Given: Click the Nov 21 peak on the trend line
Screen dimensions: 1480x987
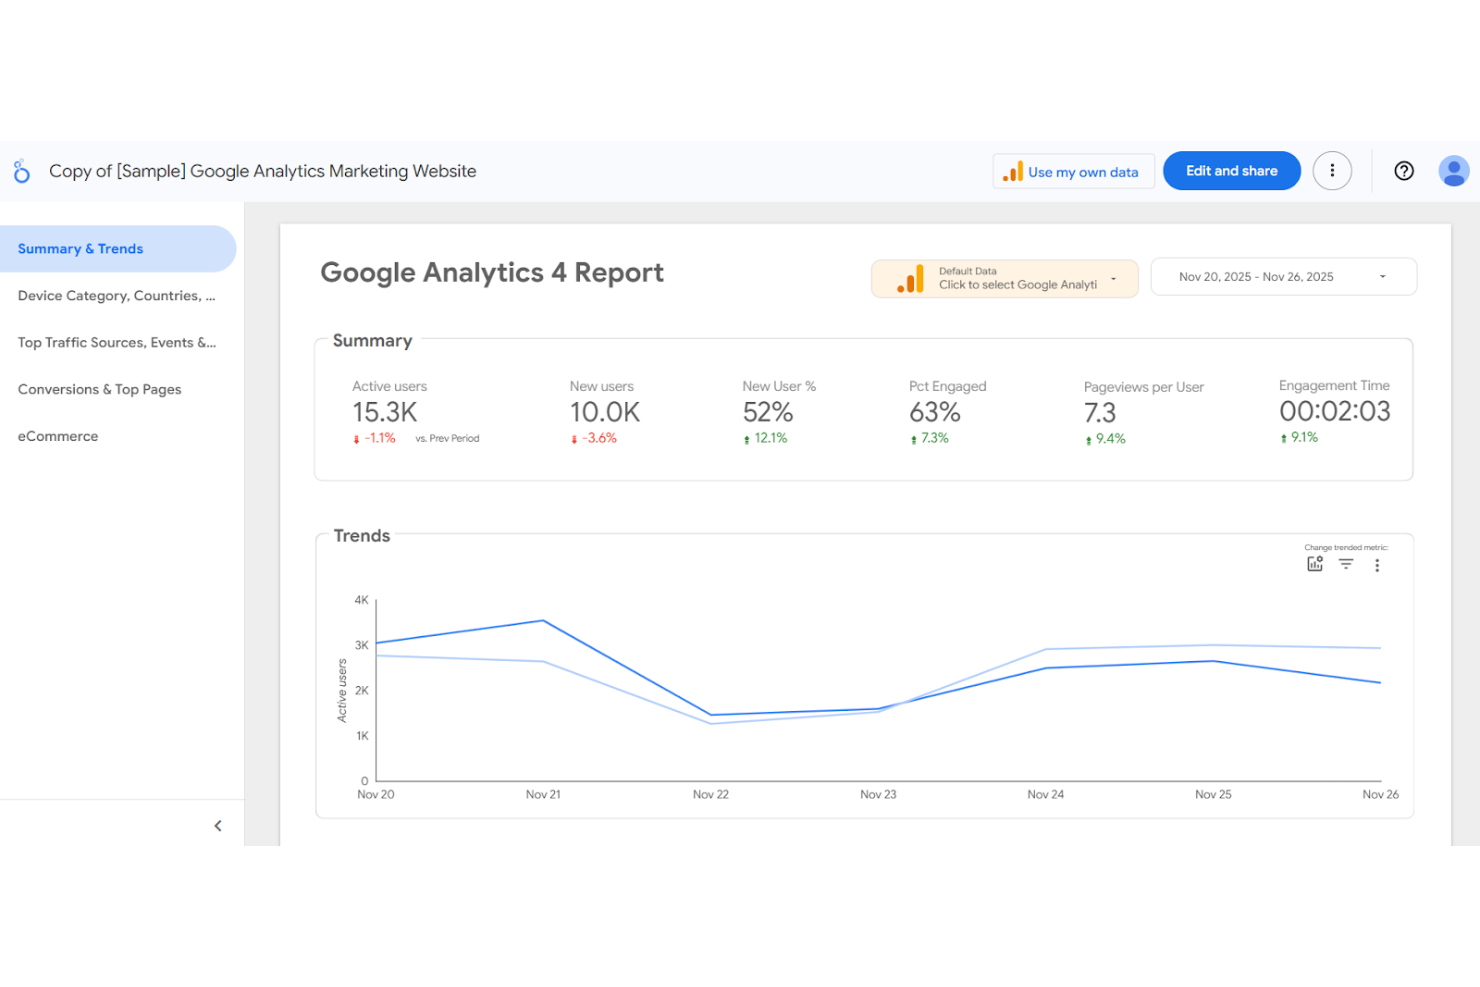Looking at the screenshot, I should [543, 621].
